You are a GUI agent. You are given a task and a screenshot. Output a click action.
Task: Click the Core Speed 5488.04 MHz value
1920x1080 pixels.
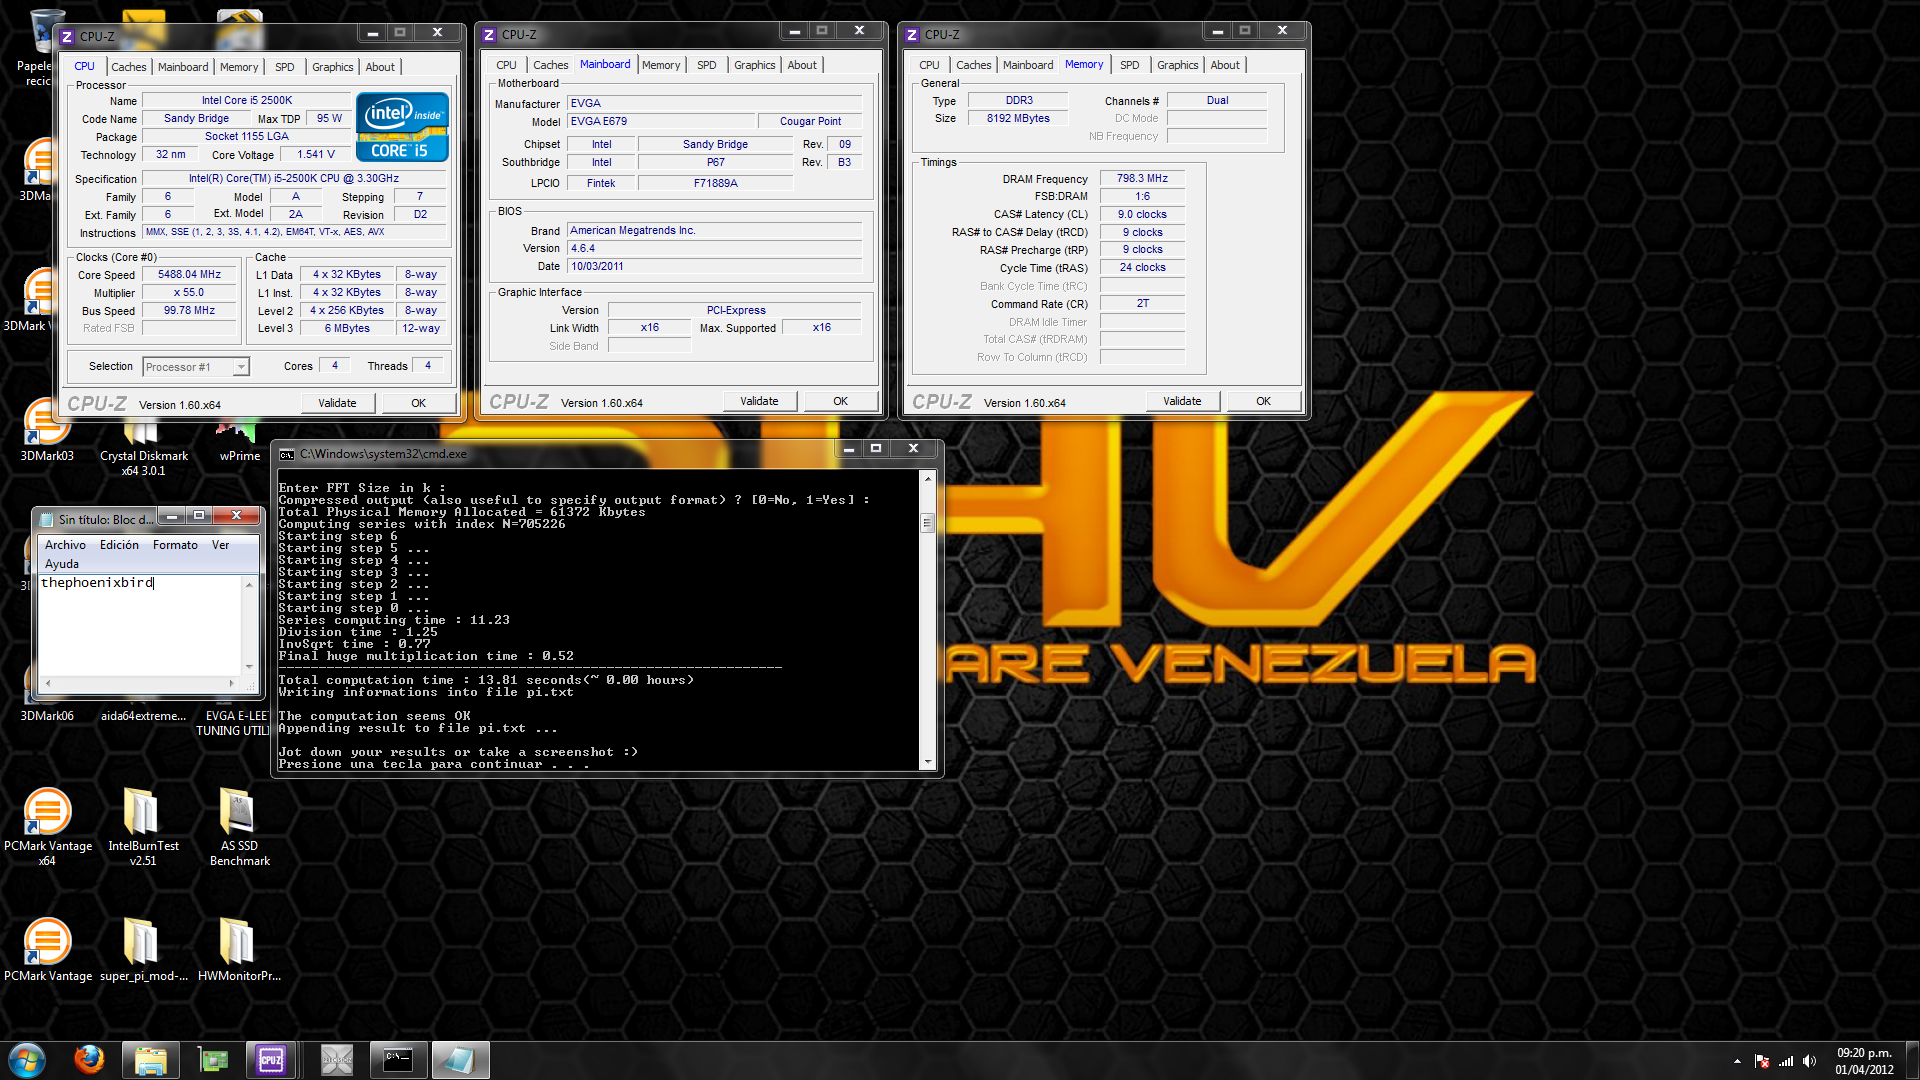coord(189,275)
